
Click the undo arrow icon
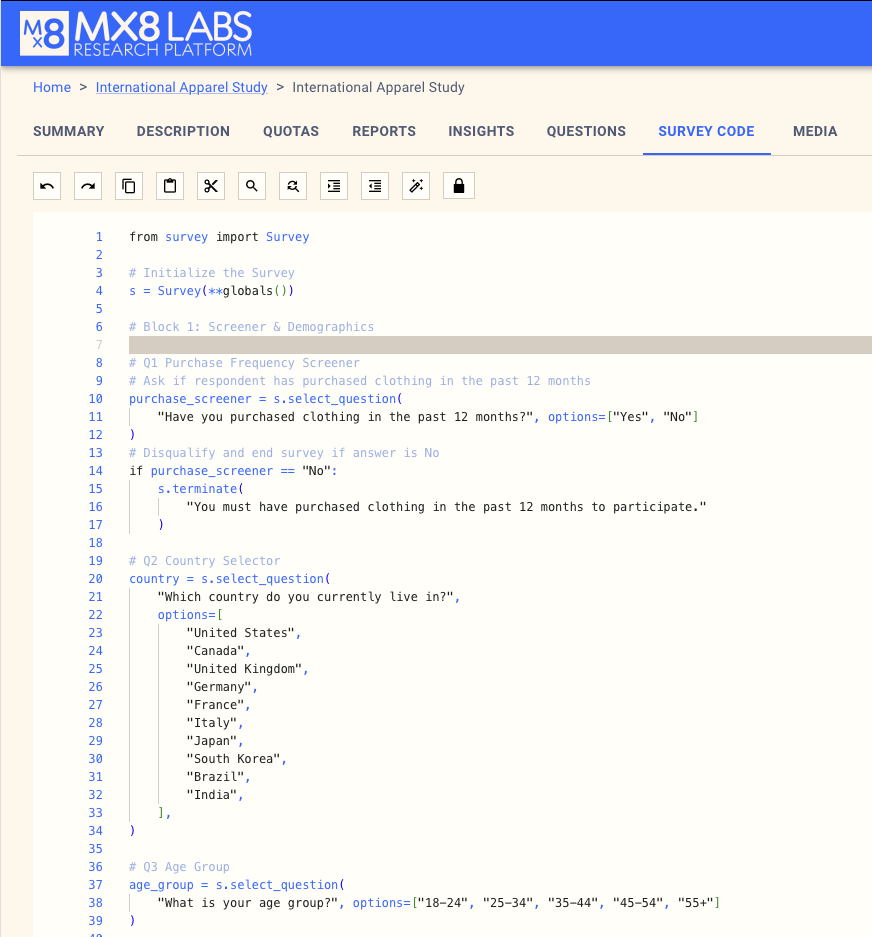(x=47, y=186)
